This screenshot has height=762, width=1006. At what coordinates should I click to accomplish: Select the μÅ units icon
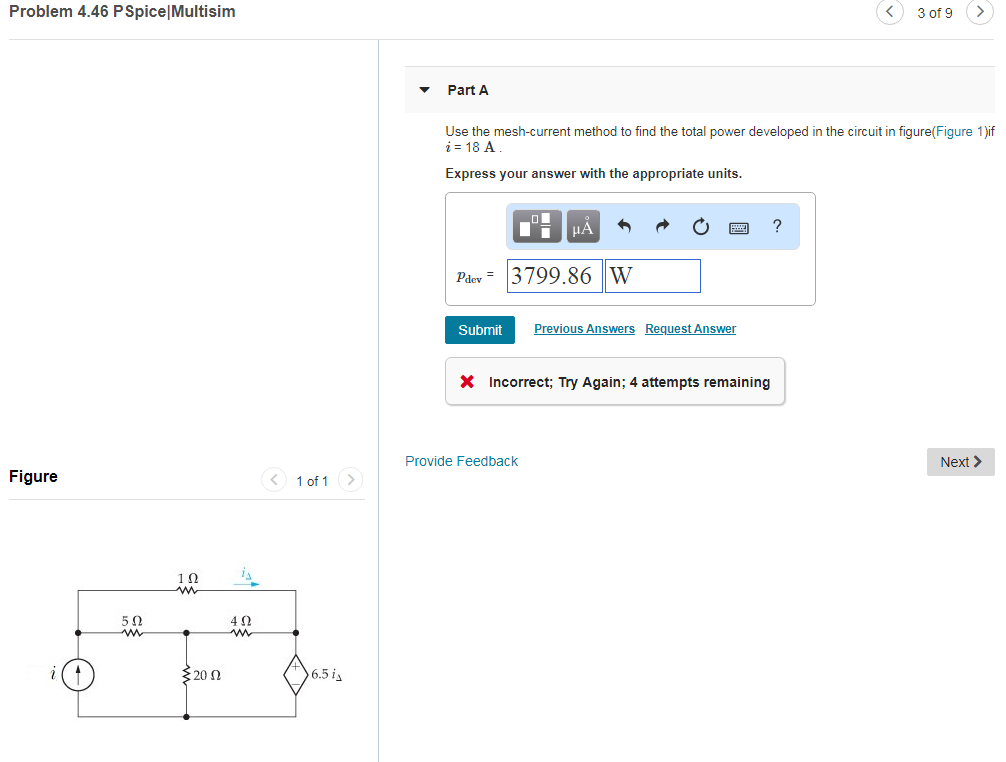tap(585, 226)
